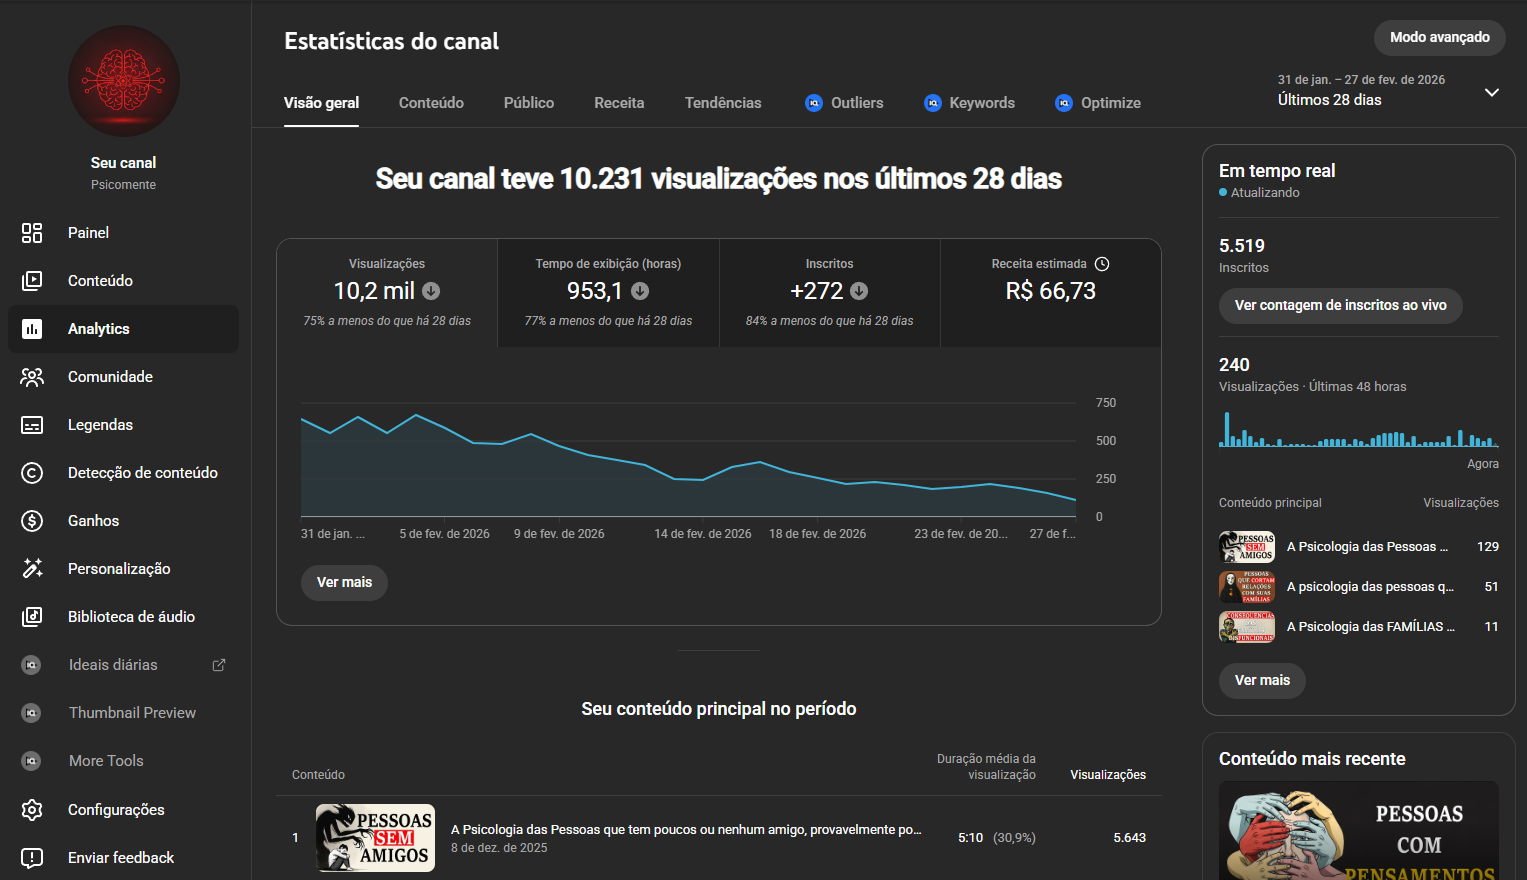This screenshot has width=1527, height=880.
Task: Open the Ganhos sidebar label
Action: click(93, 521)
